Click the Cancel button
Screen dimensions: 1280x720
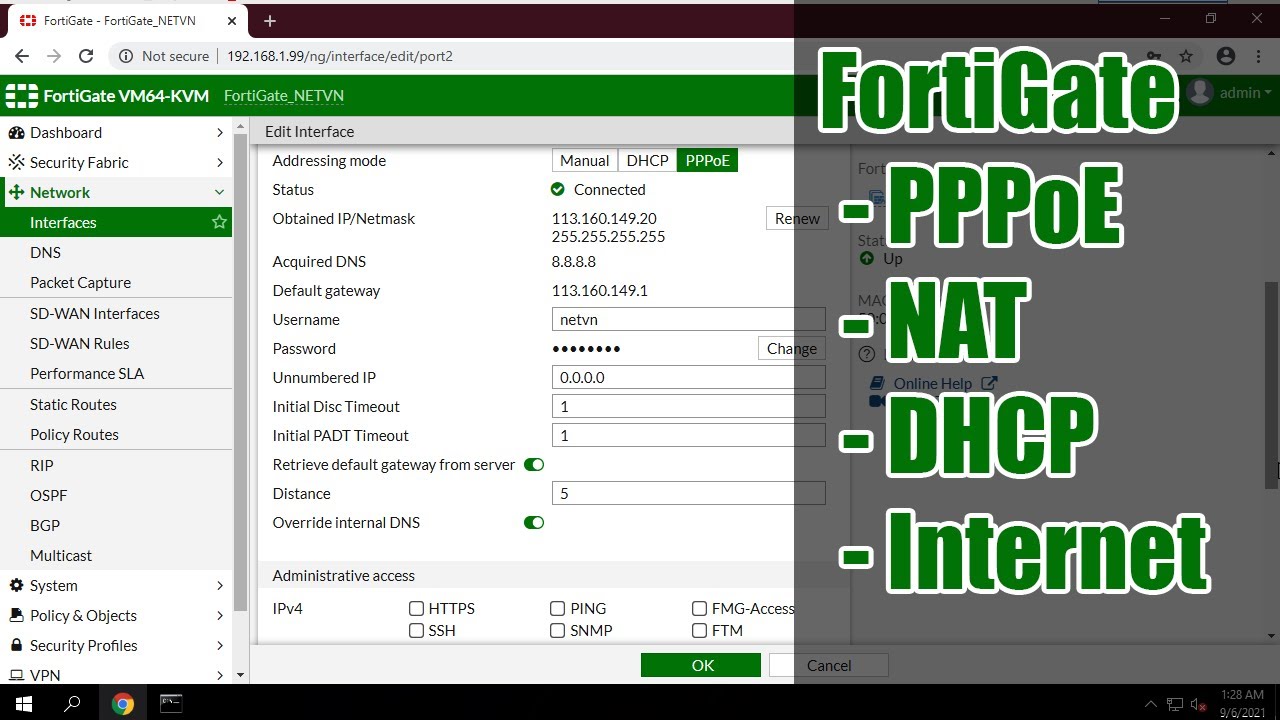(828, 666)
